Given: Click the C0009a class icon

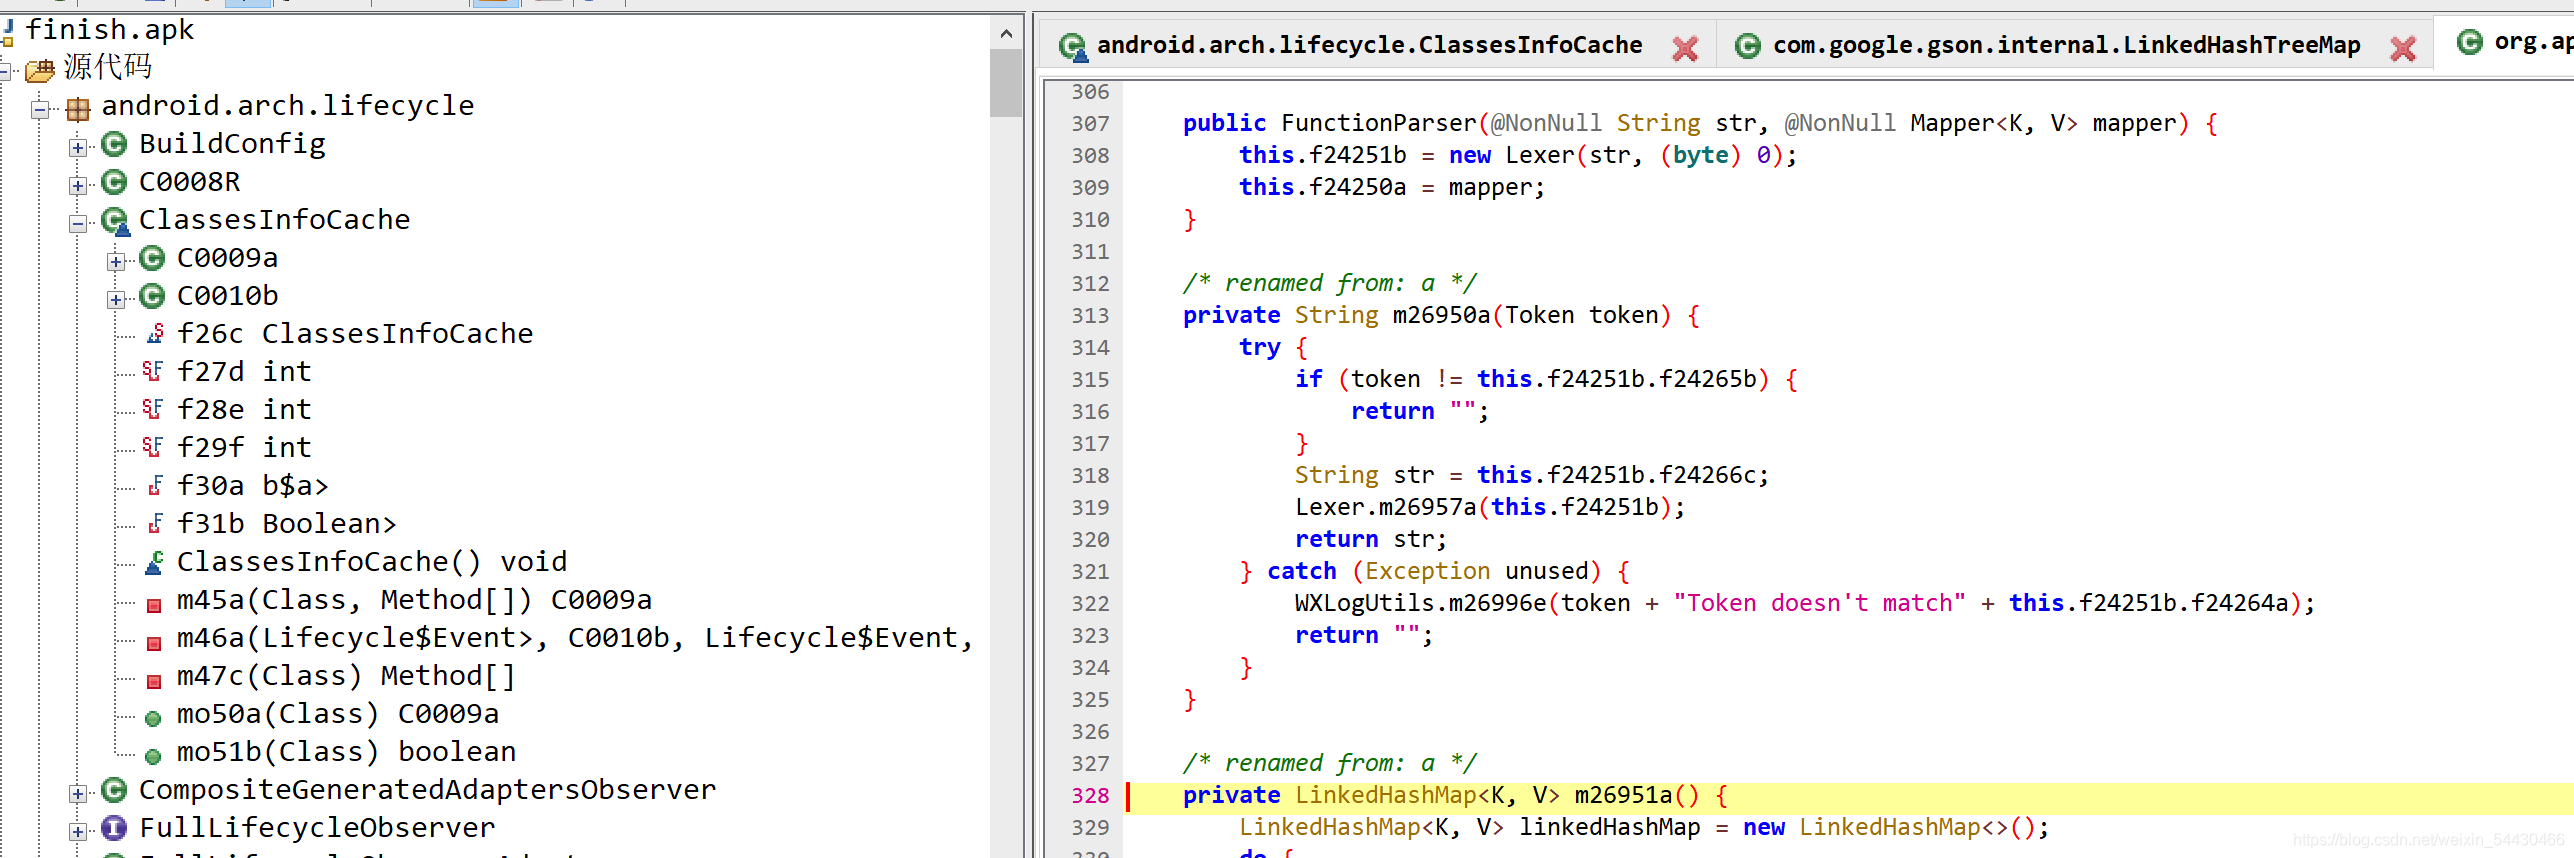Looking at the screenshot, I should click(152, 258).
